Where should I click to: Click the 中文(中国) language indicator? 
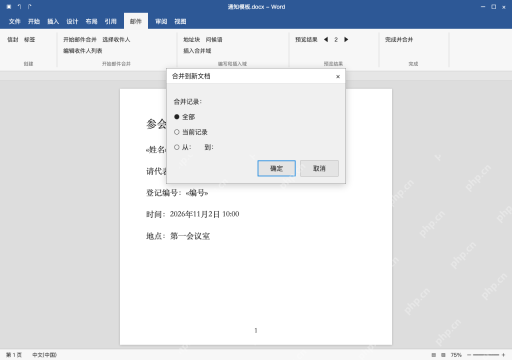44,355
